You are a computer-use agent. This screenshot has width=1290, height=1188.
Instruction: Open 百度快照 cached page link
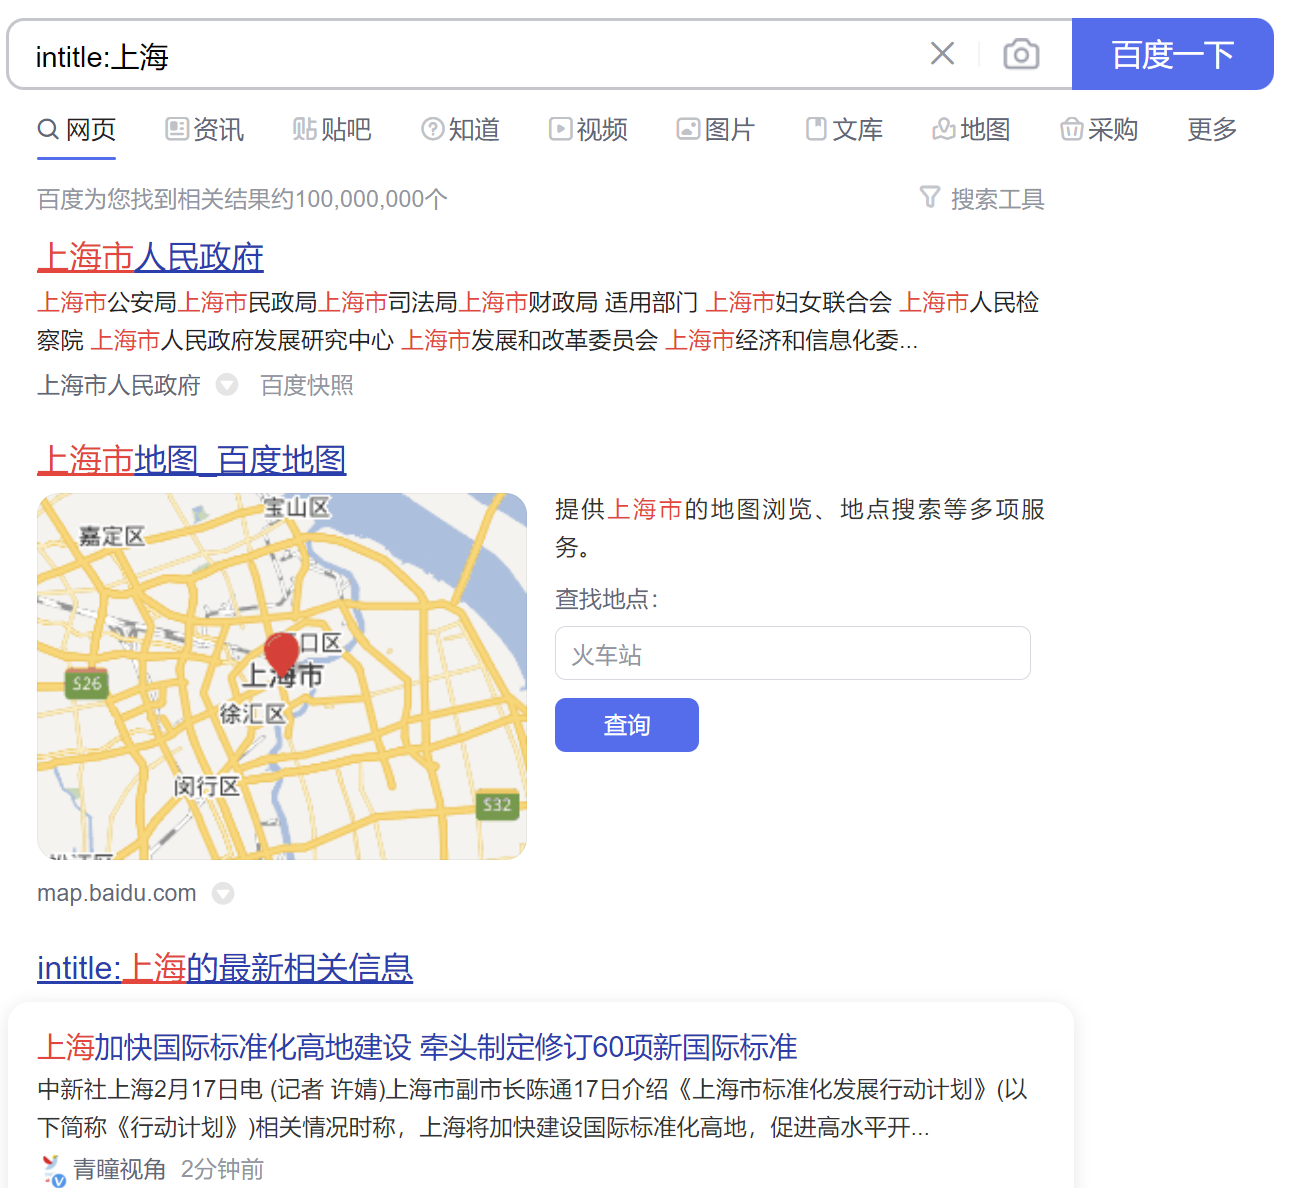click(x=307, y=385)
